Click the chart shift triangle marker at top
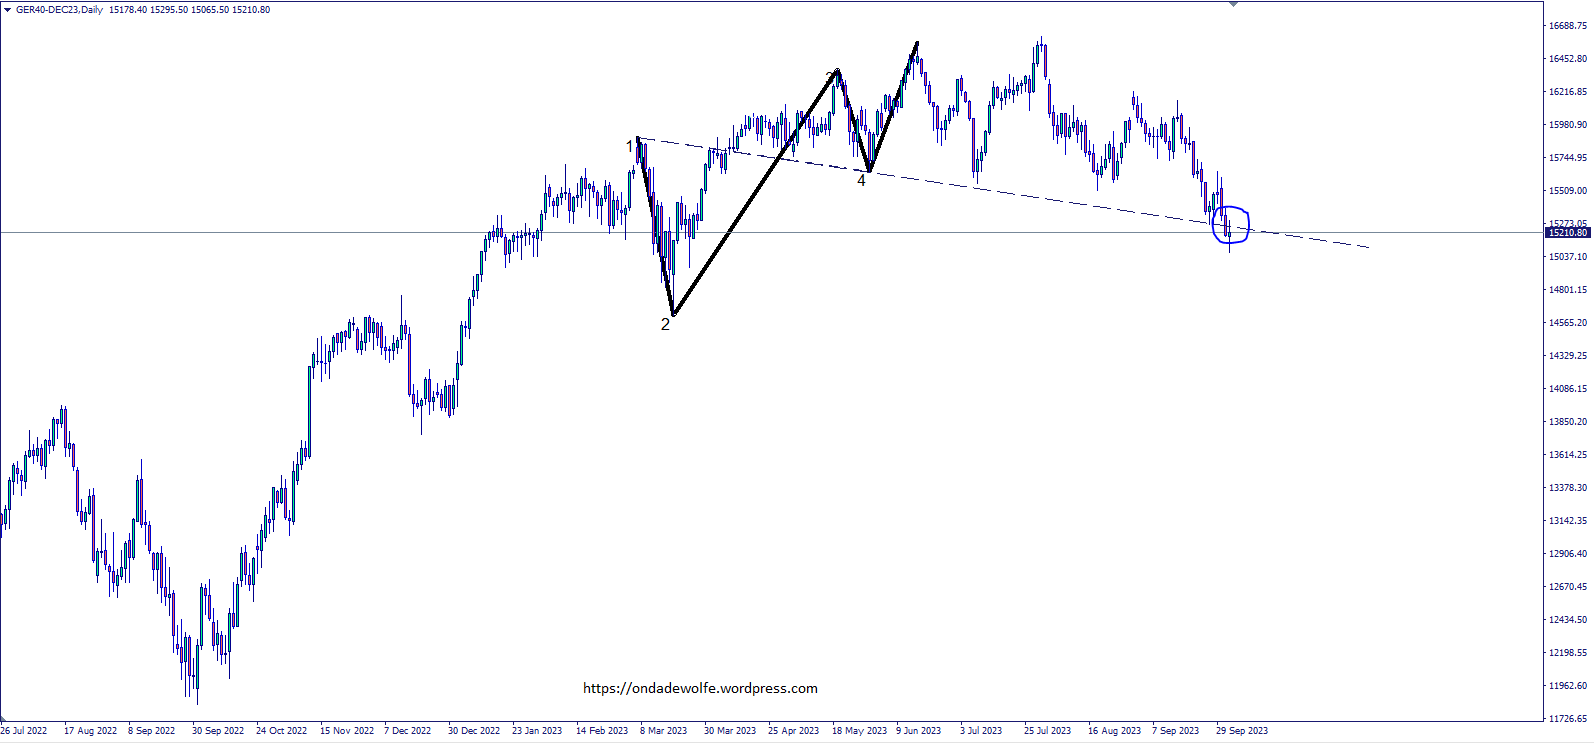 coord(1233,4)
